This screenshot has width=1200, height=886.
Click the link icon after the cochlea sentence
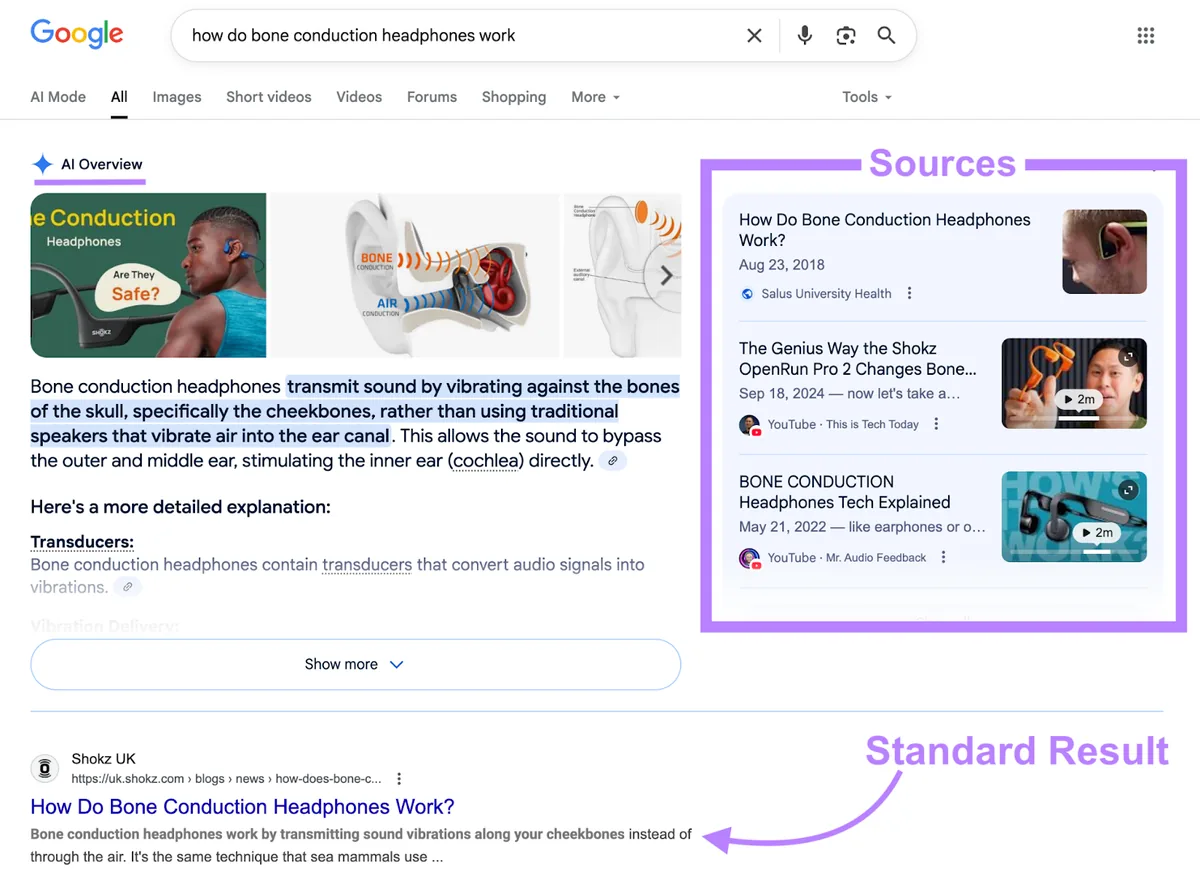pos(613,461)
